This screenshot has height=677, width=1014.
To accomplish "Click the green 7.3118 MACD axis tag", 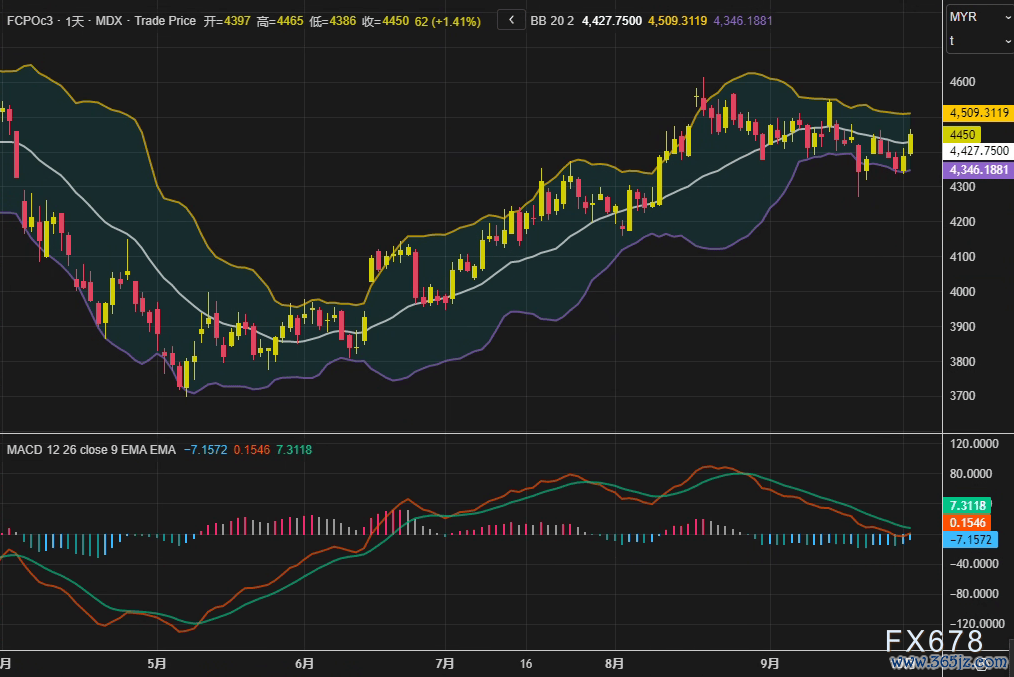I will pos(967,506).
